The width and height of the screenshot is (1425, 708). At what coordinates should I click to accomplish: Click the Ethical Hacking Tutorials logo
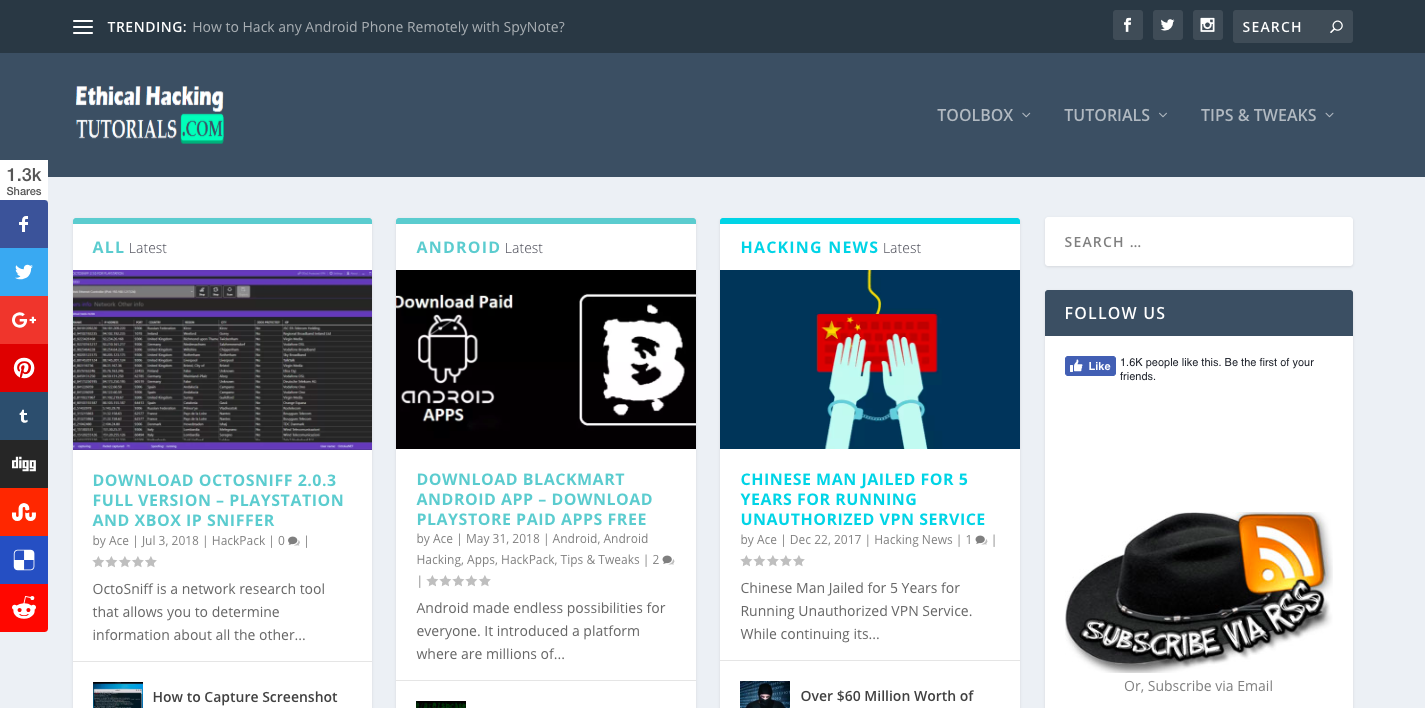(150, 113)
